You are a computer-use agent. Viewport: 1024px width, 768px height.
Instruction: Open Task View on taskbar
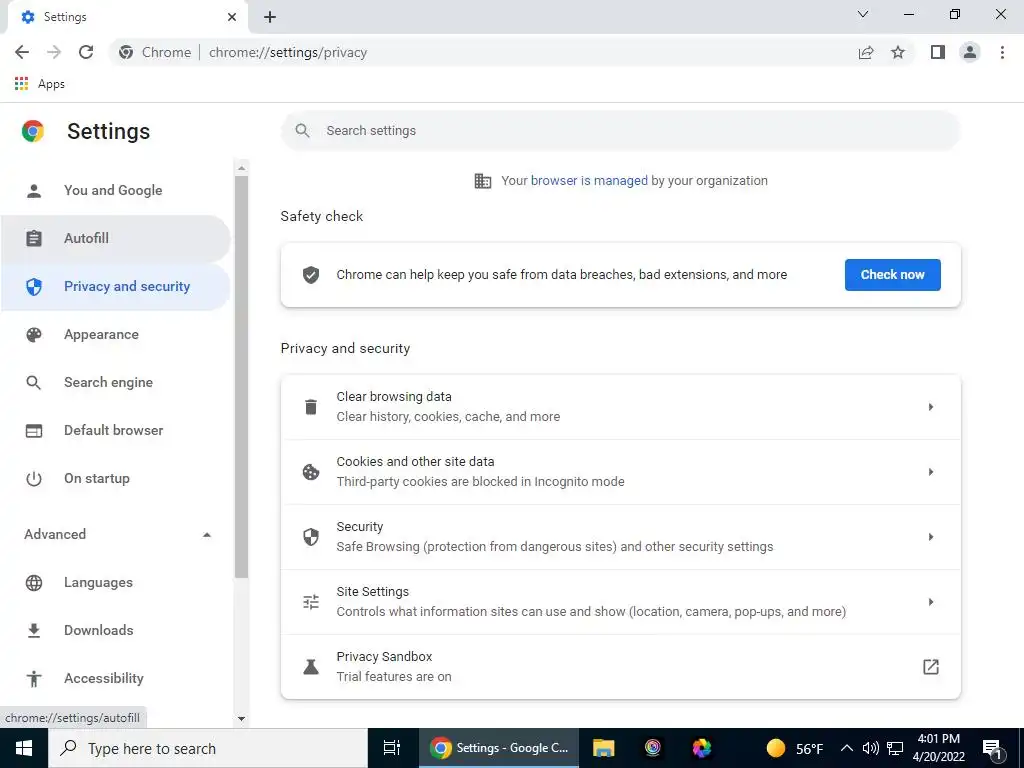[x=392, y=748]
